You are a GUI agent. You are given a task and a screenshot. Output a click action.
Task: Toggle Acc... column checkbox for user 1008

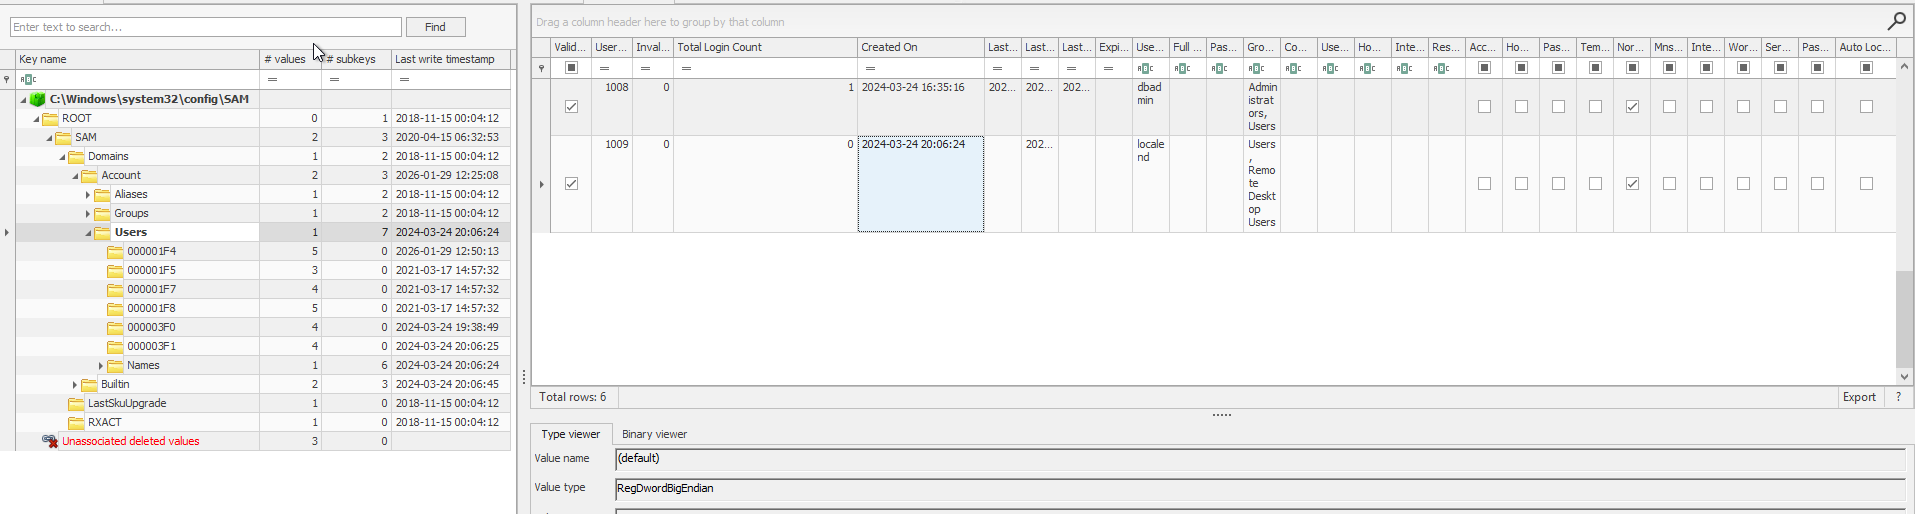tap(1484, 106)
